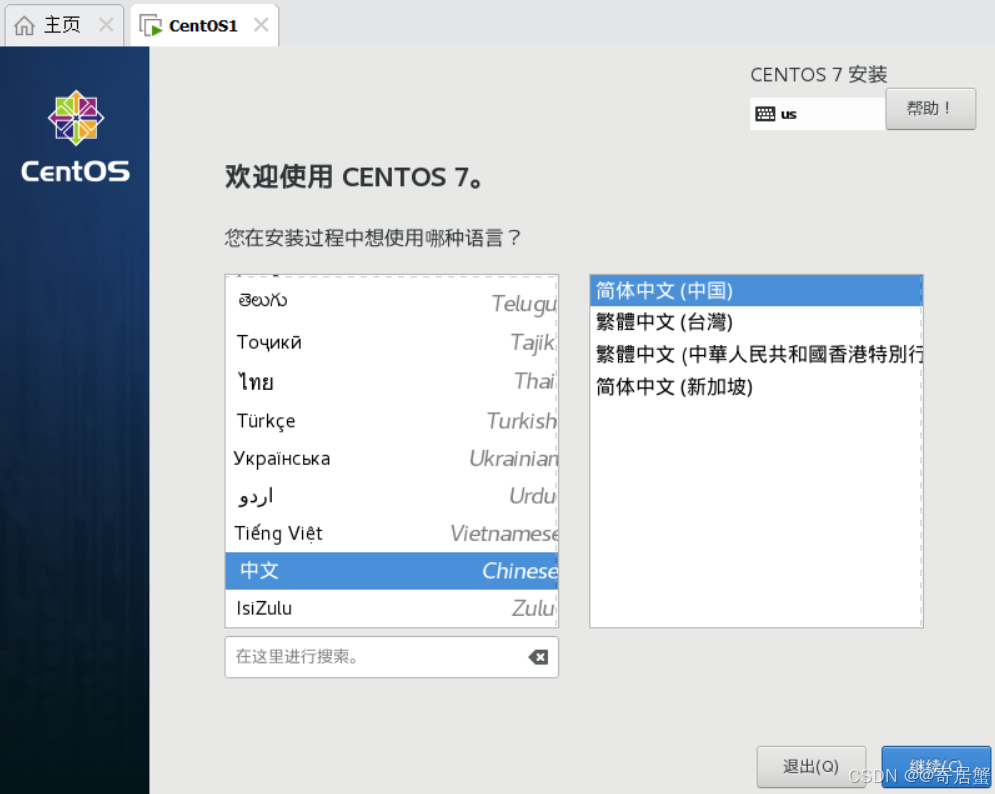This screenshot has width=995, height=794.
Task: Click the us keyboard layout indicator
Action: pos(817,114)
